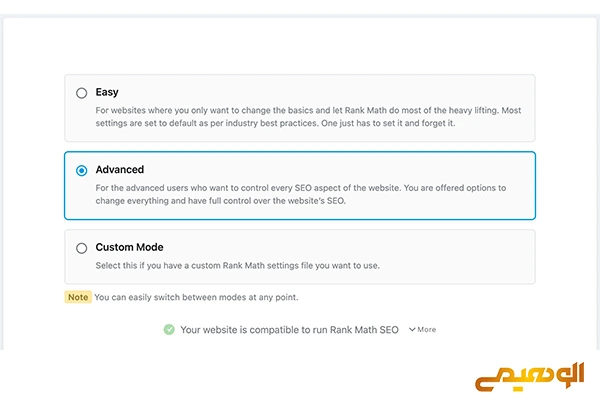Click the yellow Note badge
Image resolution: width=600 pixels, height=400 pixels.
(78, 297)
